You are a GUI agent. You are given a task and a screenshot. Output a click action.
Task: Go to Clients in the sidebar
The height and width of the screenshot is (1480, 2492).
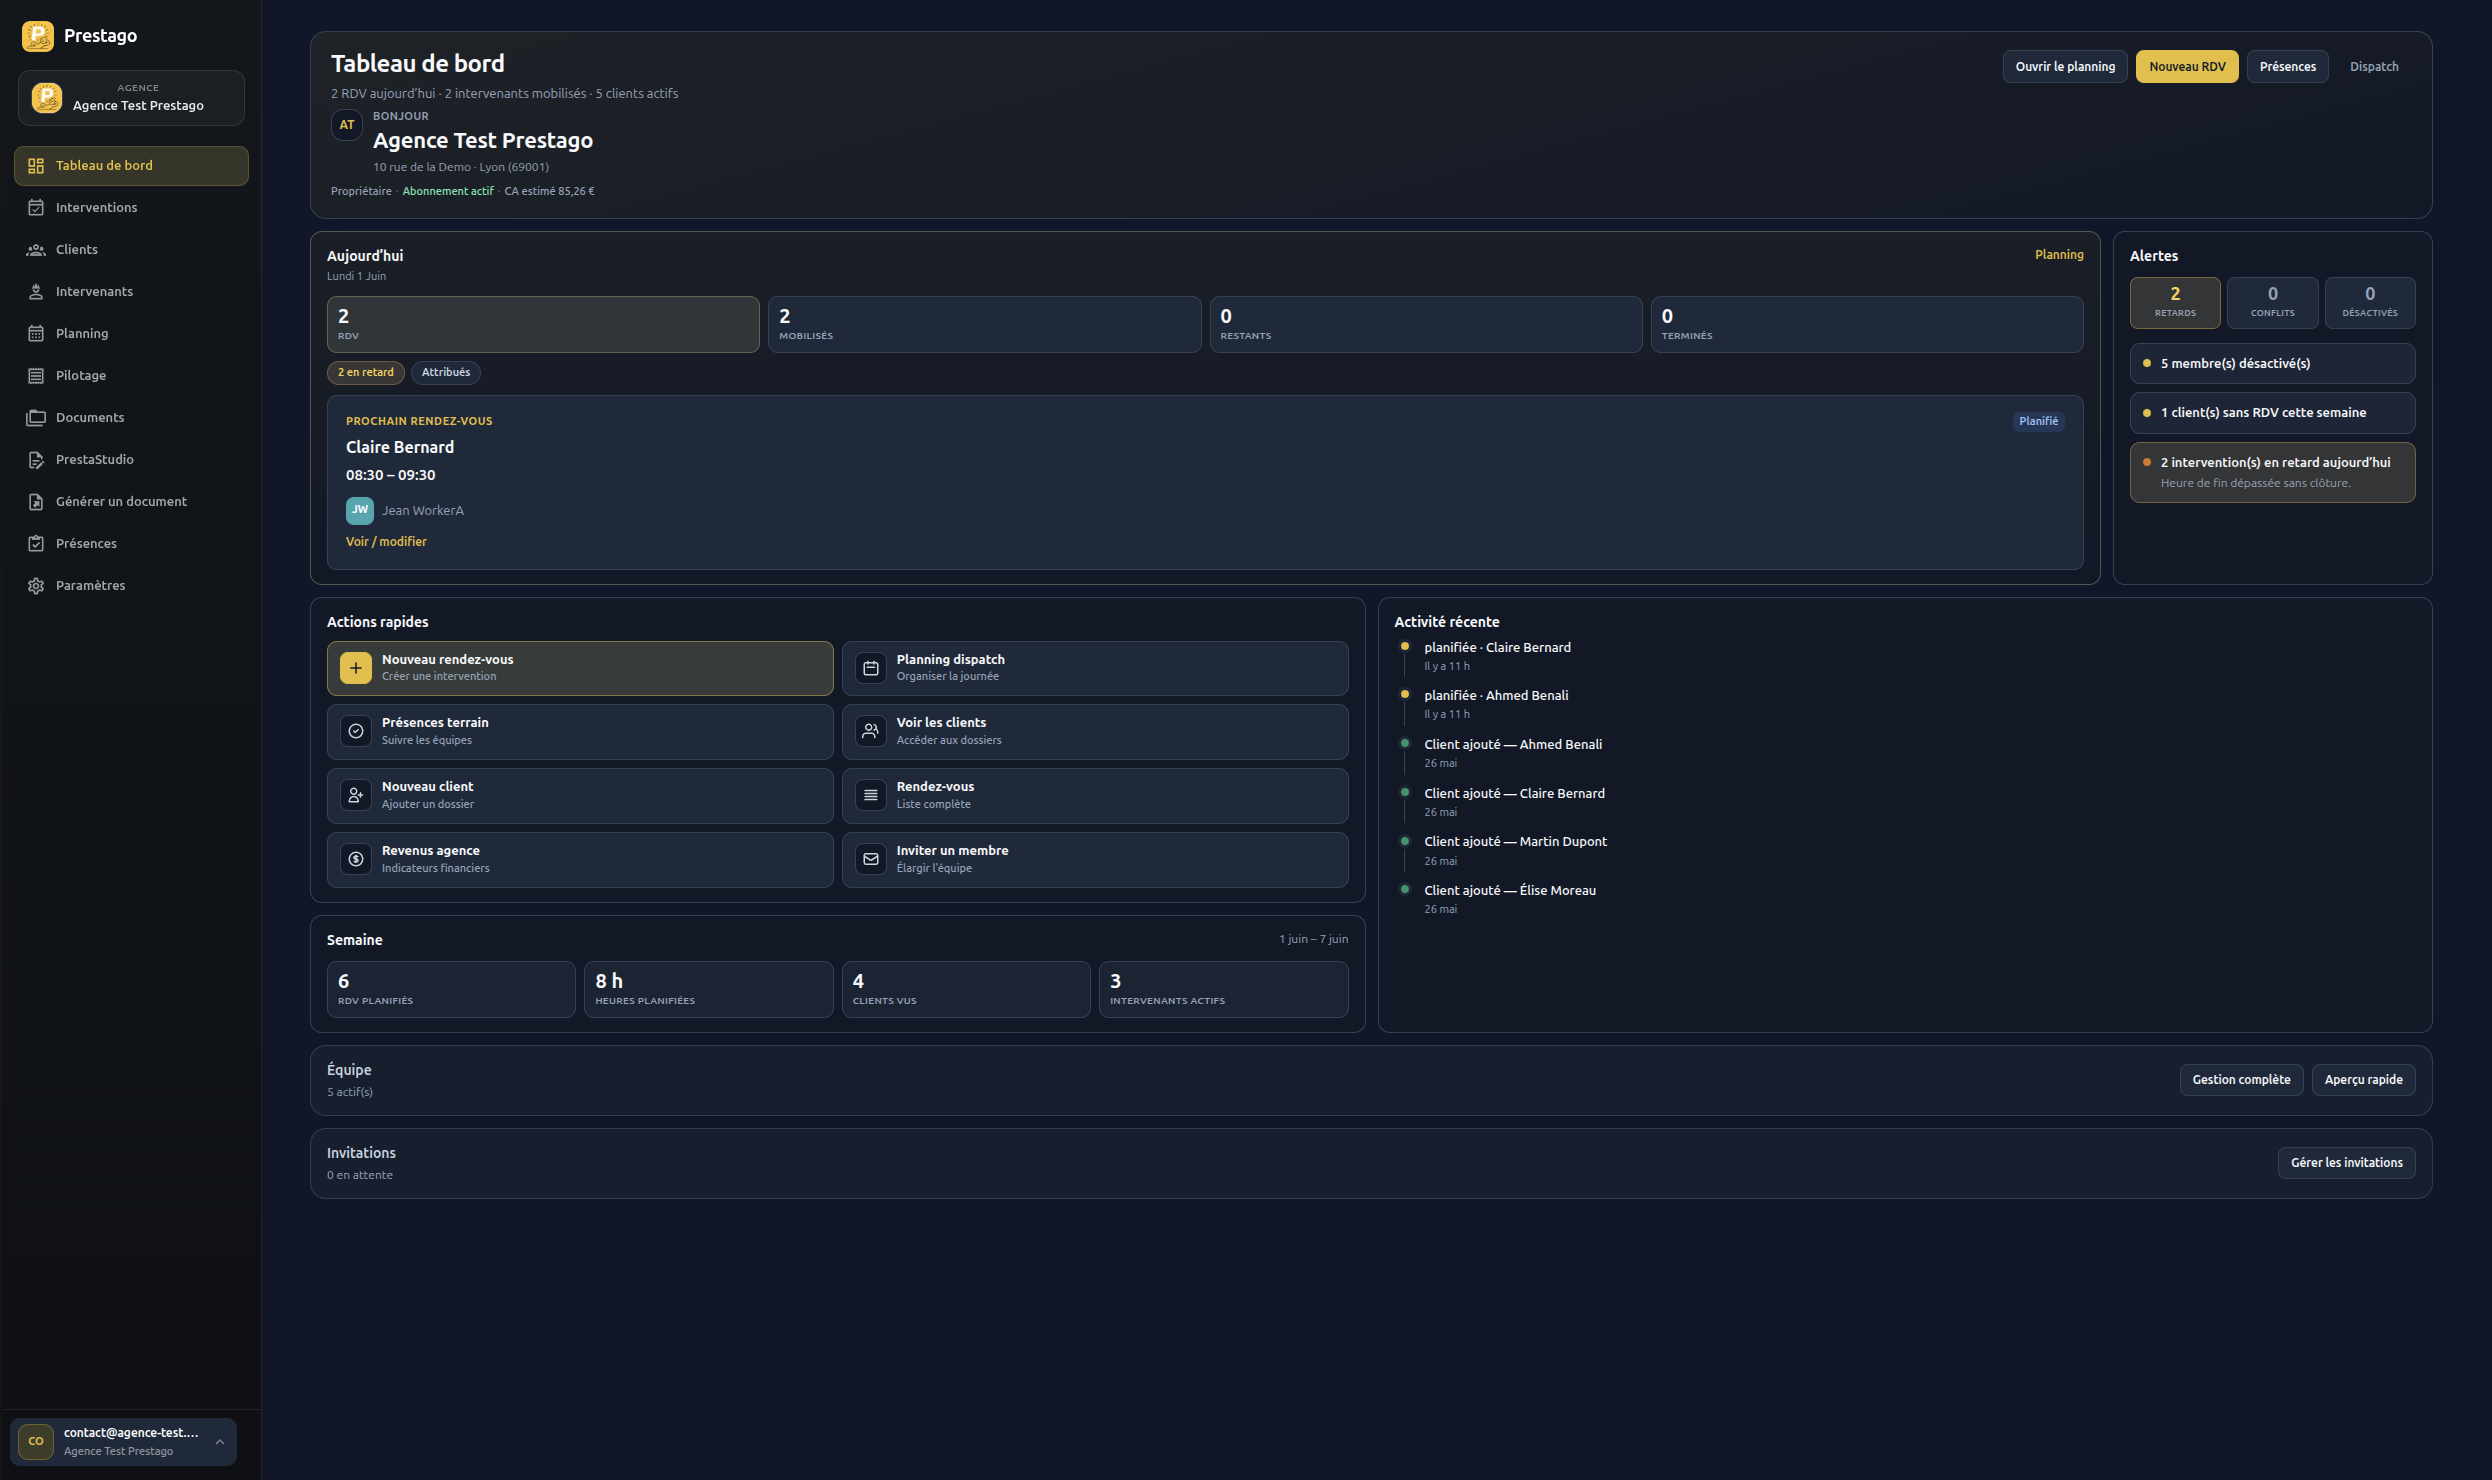tap(131, 250)
